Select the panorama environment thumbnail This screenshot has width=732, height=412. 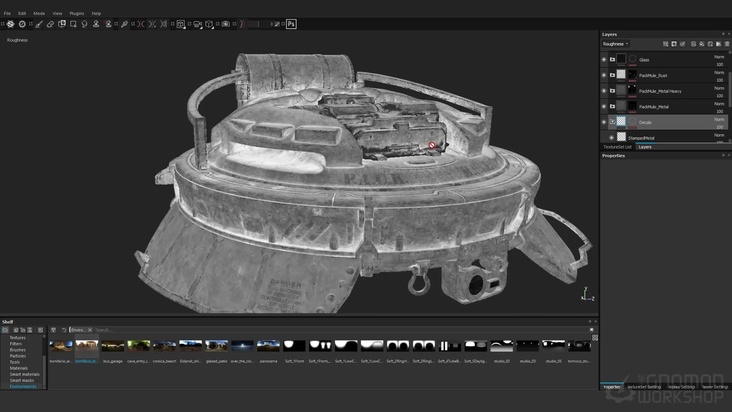[x=268, y=345]
